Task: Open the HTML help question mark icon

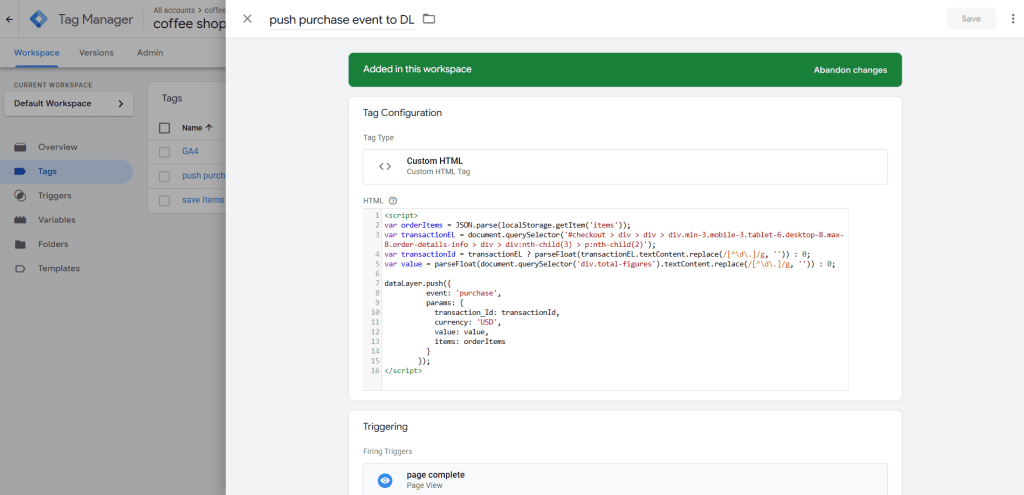Action: click(x=393, y=201)
